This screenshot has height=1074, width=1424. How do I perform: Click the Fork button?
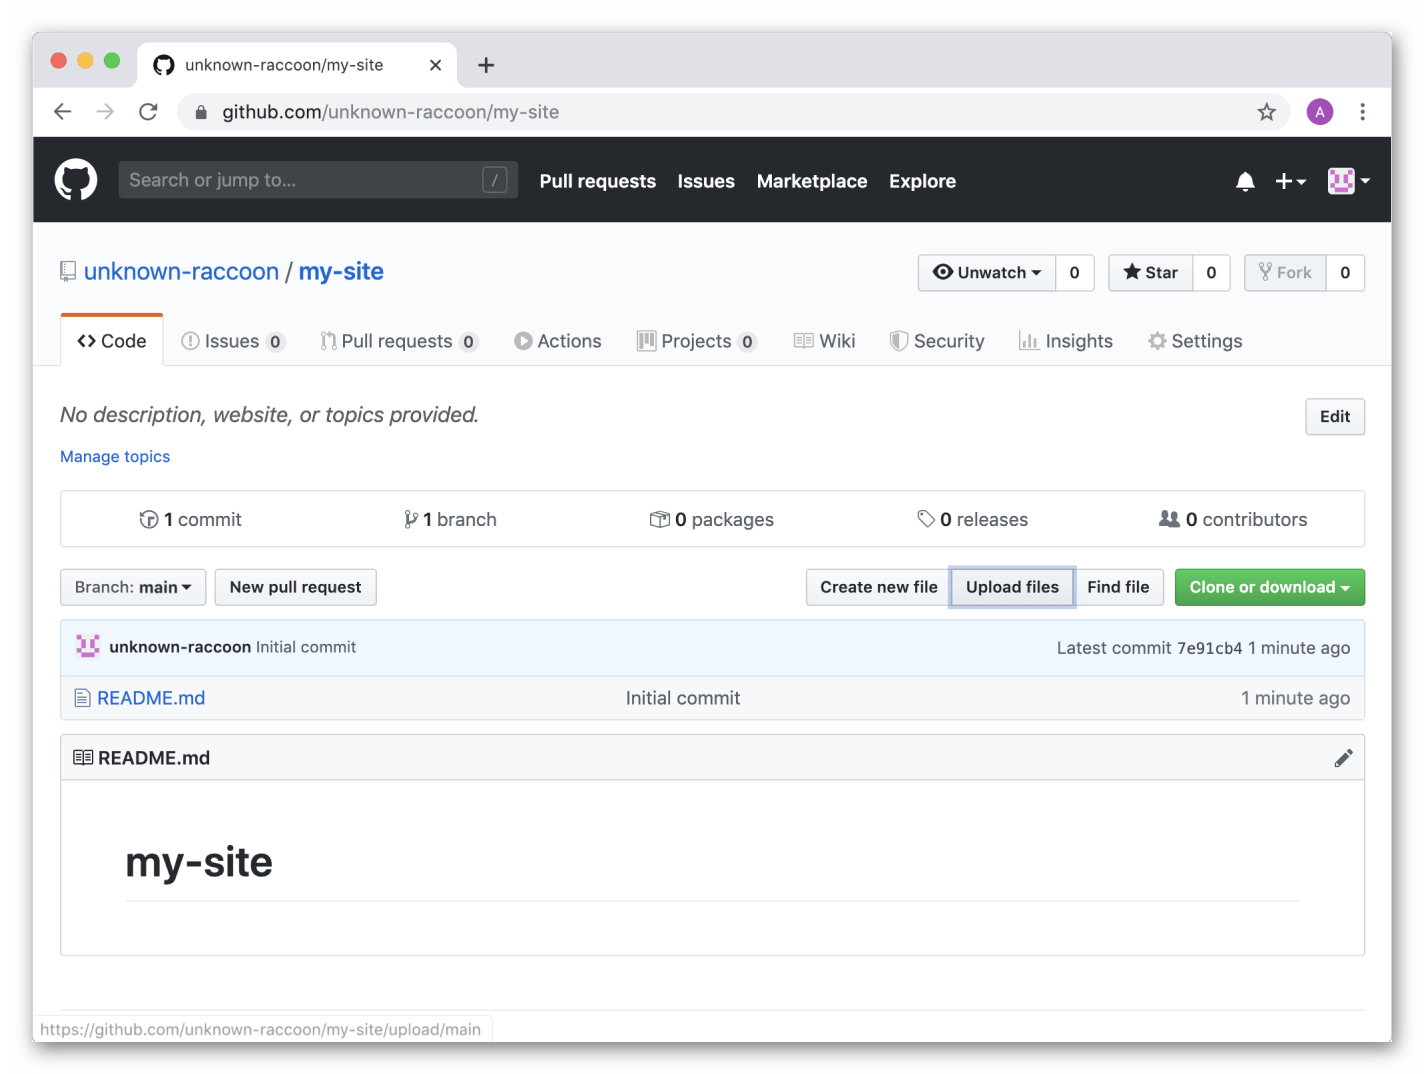(x=1285, y=273)
